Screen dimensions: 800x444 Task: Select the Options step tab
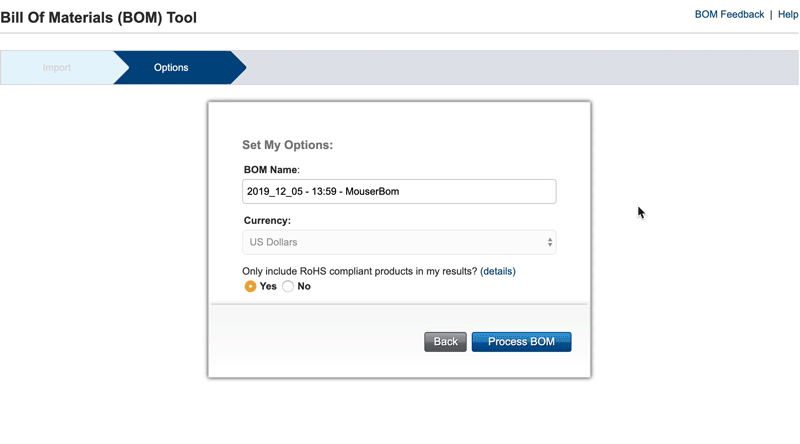(171, 68)
